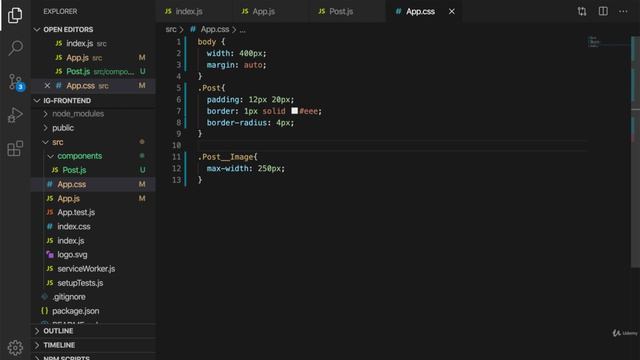Screen dimensions: 640x360
Task: Open setupTests.js file
Action: point(93,283)
